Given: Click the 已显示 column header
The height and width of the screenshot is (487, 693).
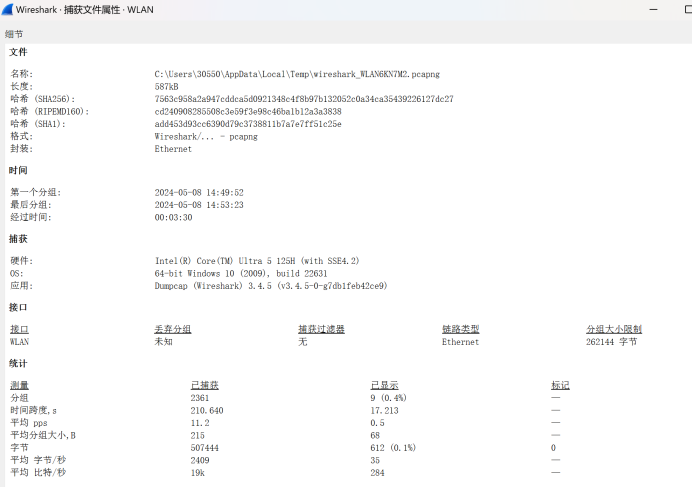Looking at the screenshot, I should (x=385, y=385).
